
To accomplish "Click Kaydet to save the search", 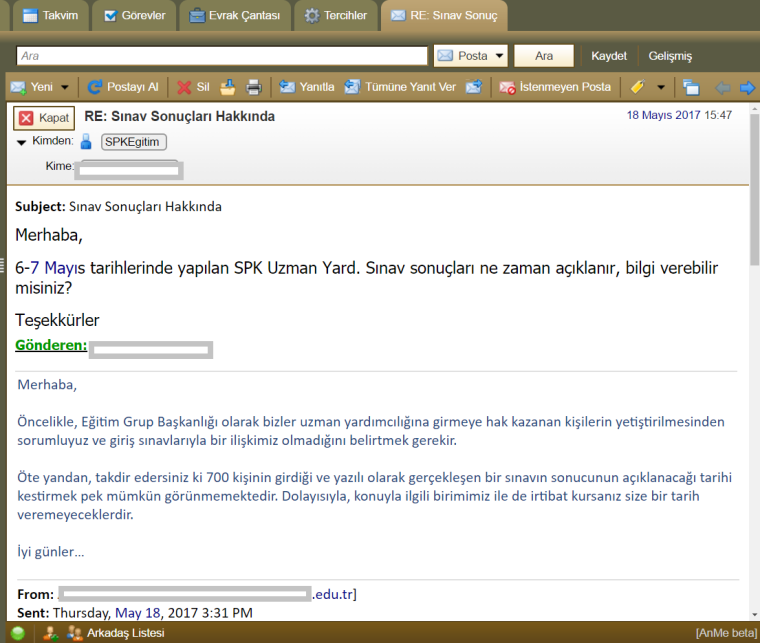I will pyautogui.click(x=609, y=56).
